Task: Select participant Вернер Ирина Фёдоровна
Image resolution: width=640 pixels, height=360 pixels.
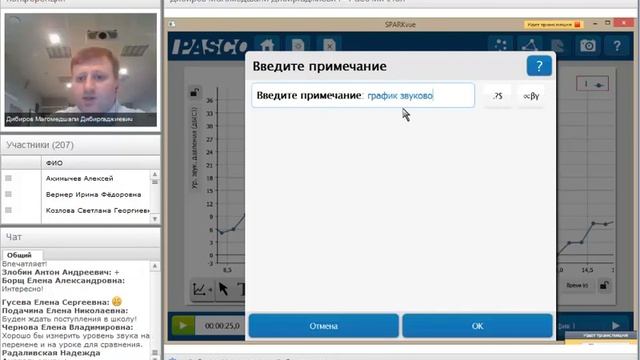Action: (x=93, y=194)
